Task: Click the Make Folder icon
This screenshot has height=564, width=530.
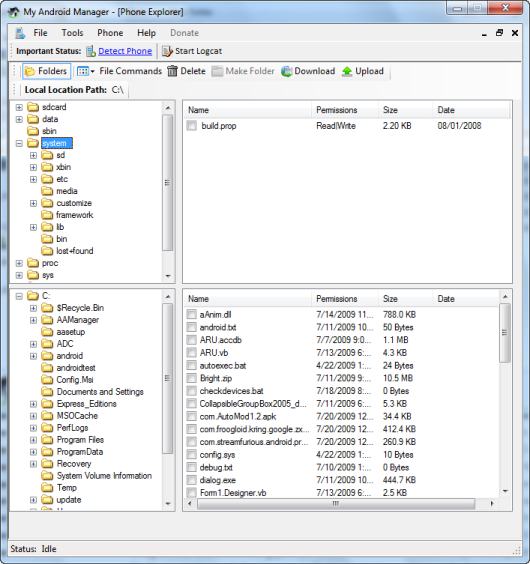Action: coord(217,71)
